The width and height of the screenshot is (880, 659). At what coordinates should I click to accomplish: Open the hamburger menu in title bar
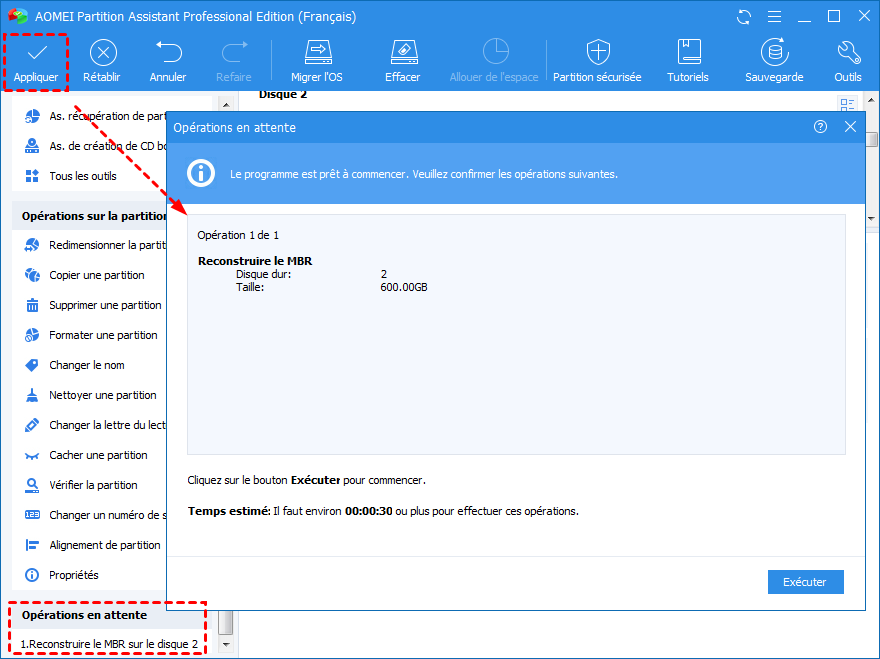(x=774, y=17)
